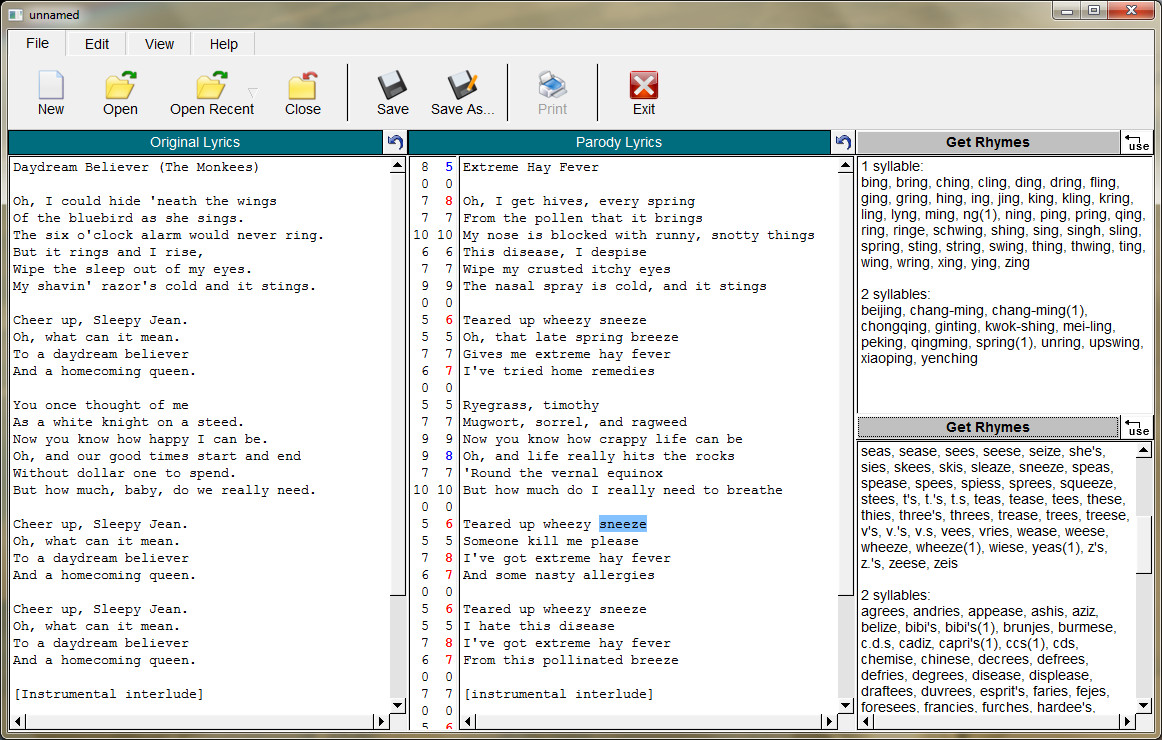
Task: Click Parody Lyrics scroll right arrow
Action: [829, 721]
